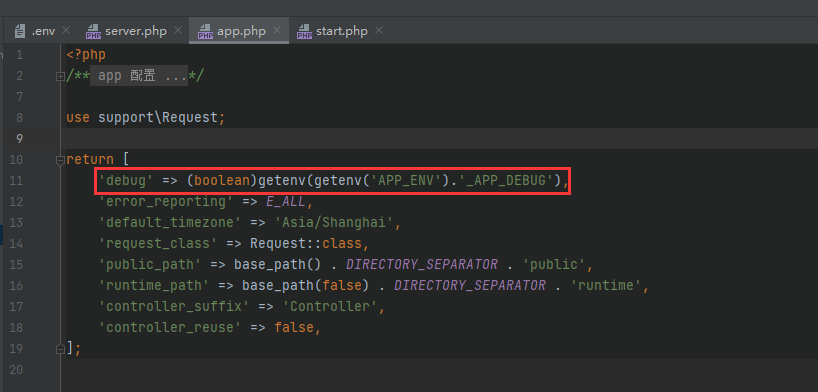818x392 pixels.
Task: Click line number 11 in the gutter
Action: (x=16, y=181)
